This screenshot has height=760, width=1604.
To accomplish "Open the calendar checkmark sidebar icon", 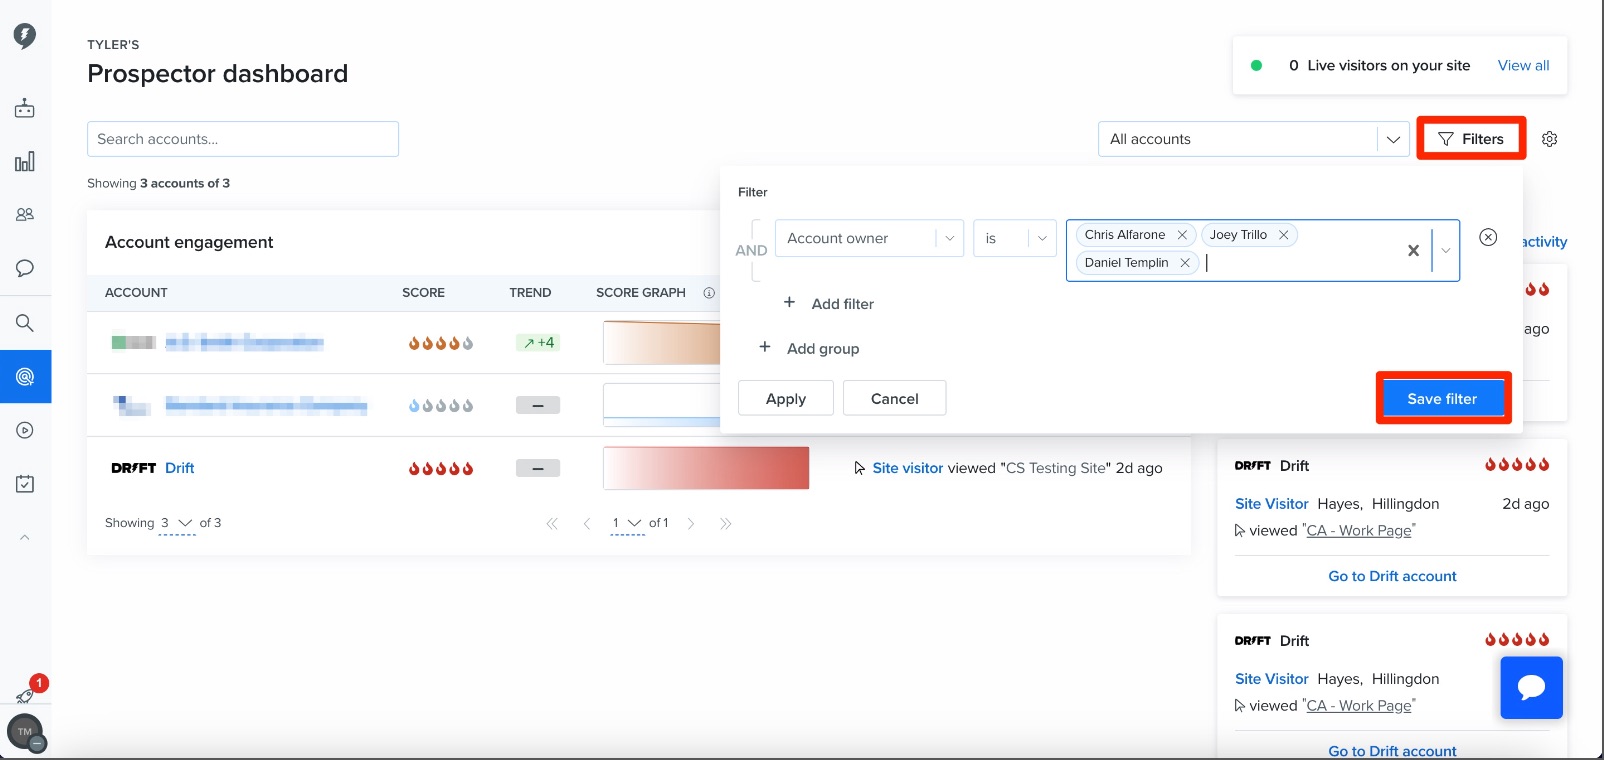I will click(25, 484).
